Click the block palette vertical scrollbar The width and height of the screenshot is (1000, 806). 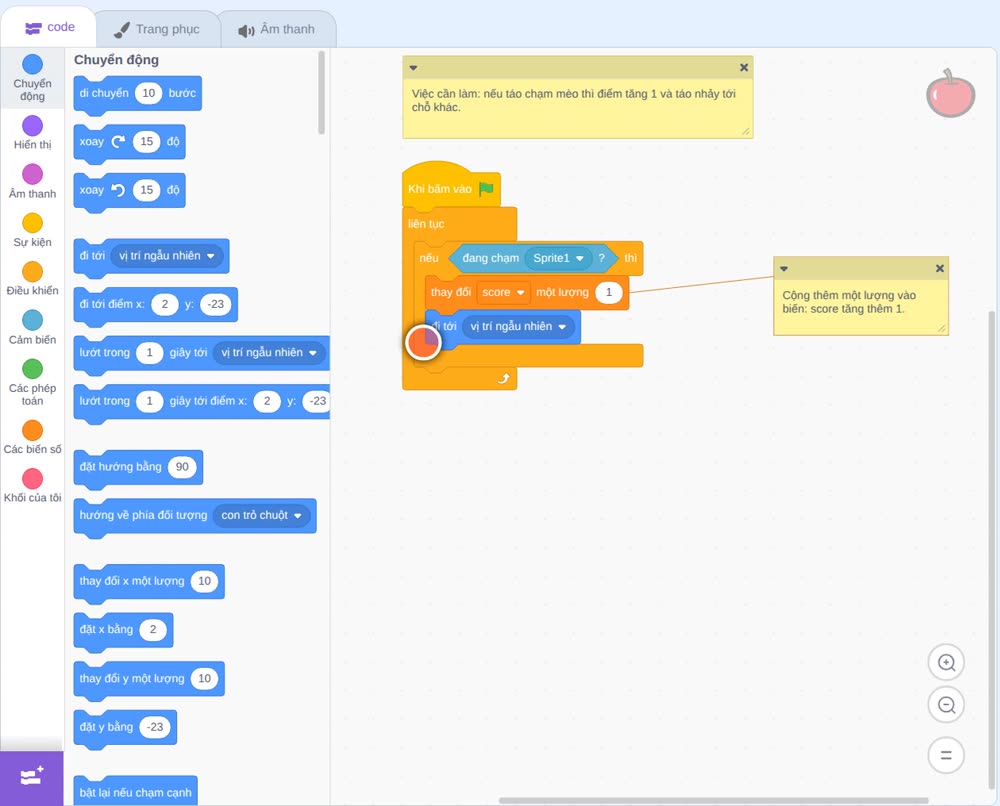(321, 92)
